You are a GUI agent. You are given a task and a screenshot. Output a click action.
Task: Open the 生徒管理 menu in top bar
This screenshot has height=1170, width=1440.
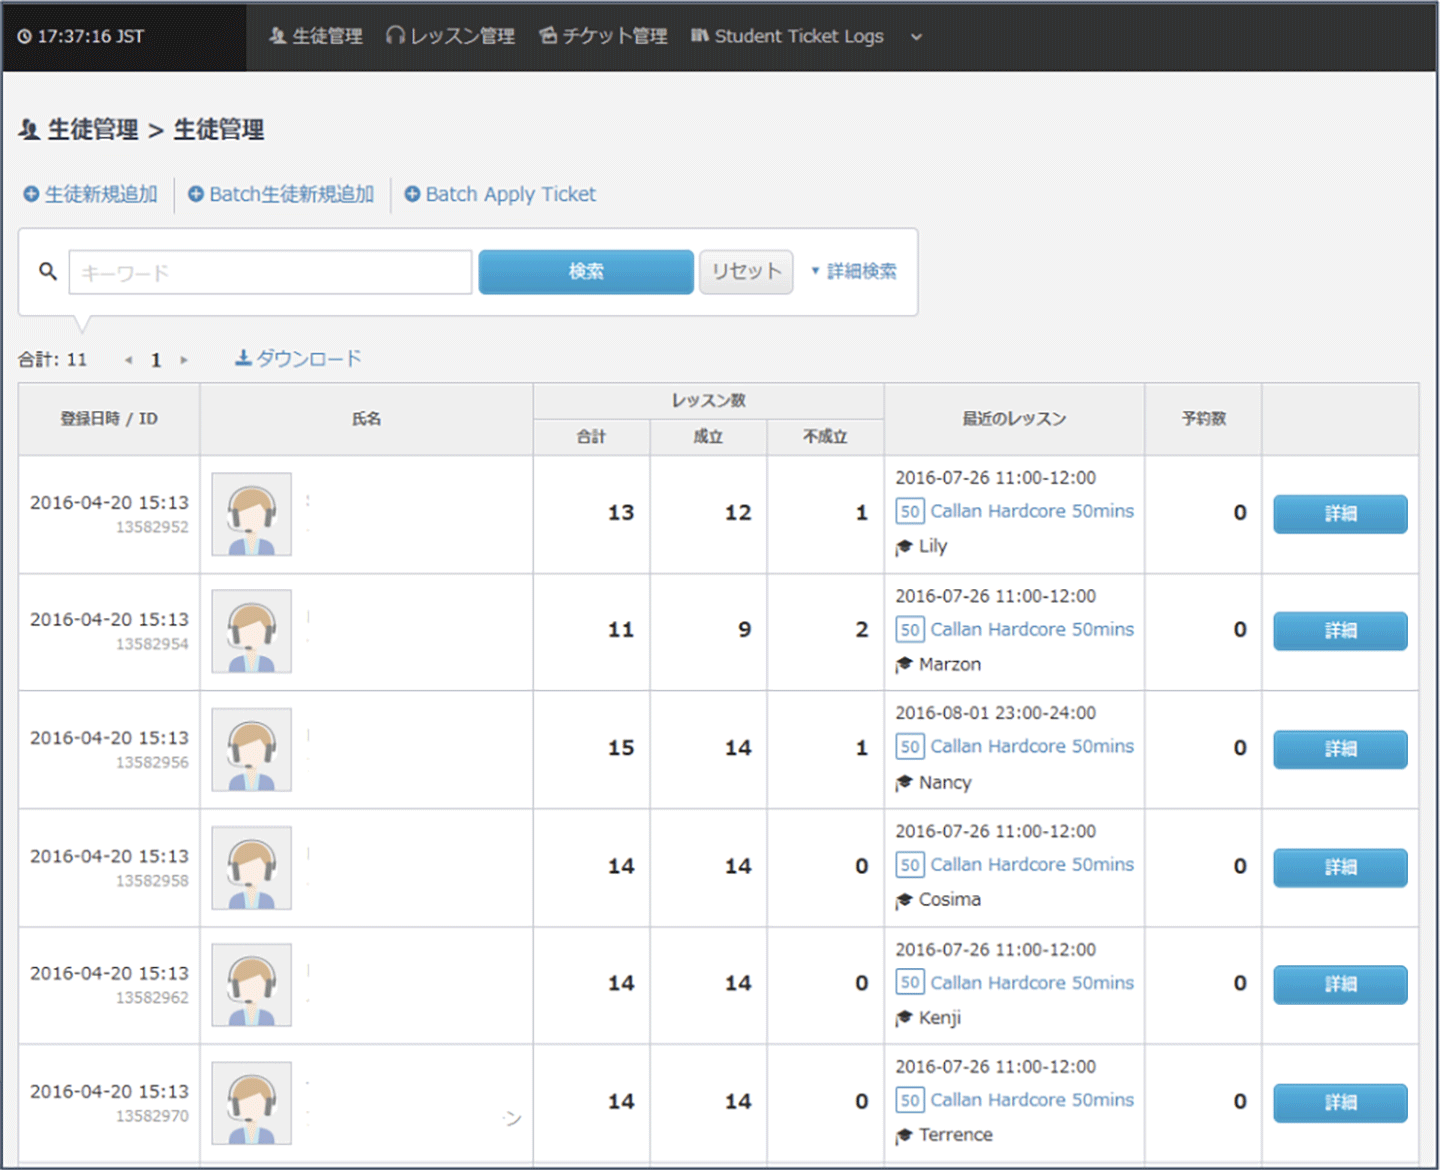pyautogui.click(x=316, y=36)
